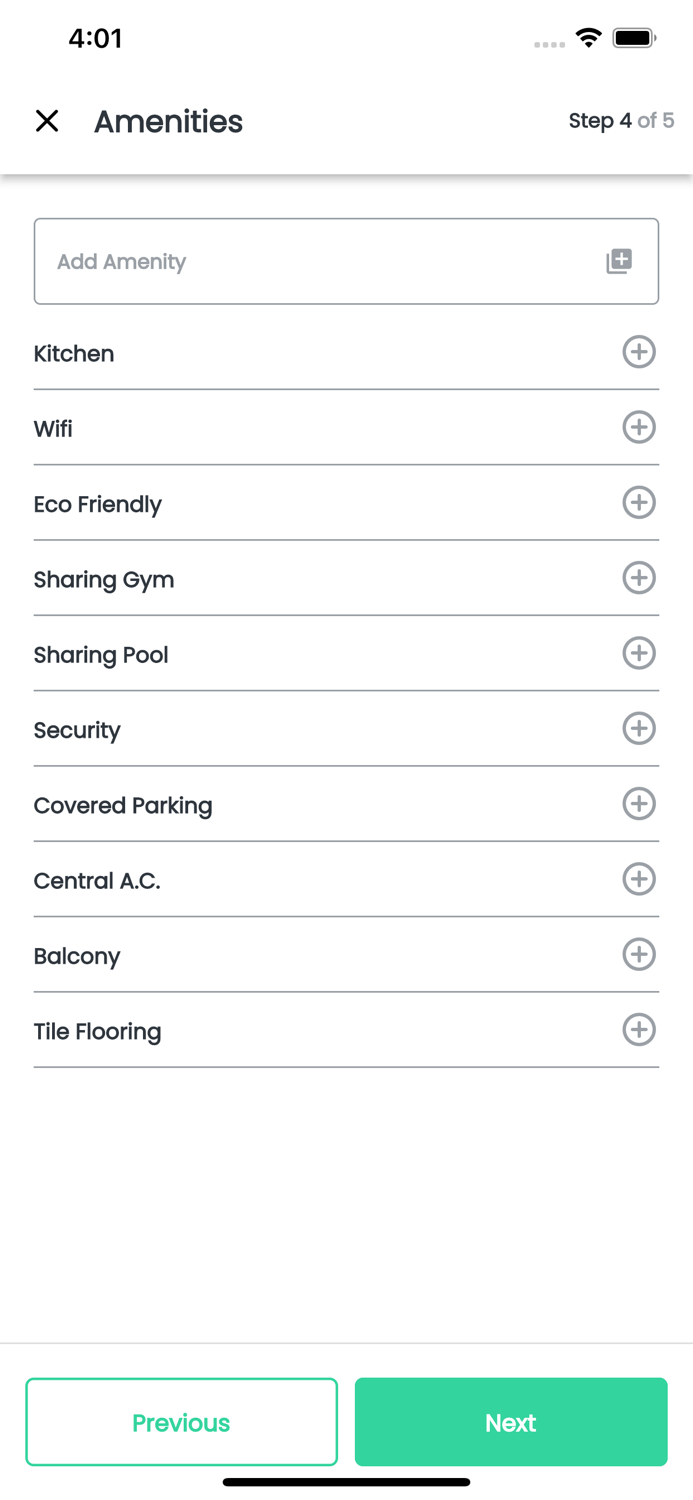Add Eco Friendly using its plus icon
693x1500 pixels.
tap(639, 502)
